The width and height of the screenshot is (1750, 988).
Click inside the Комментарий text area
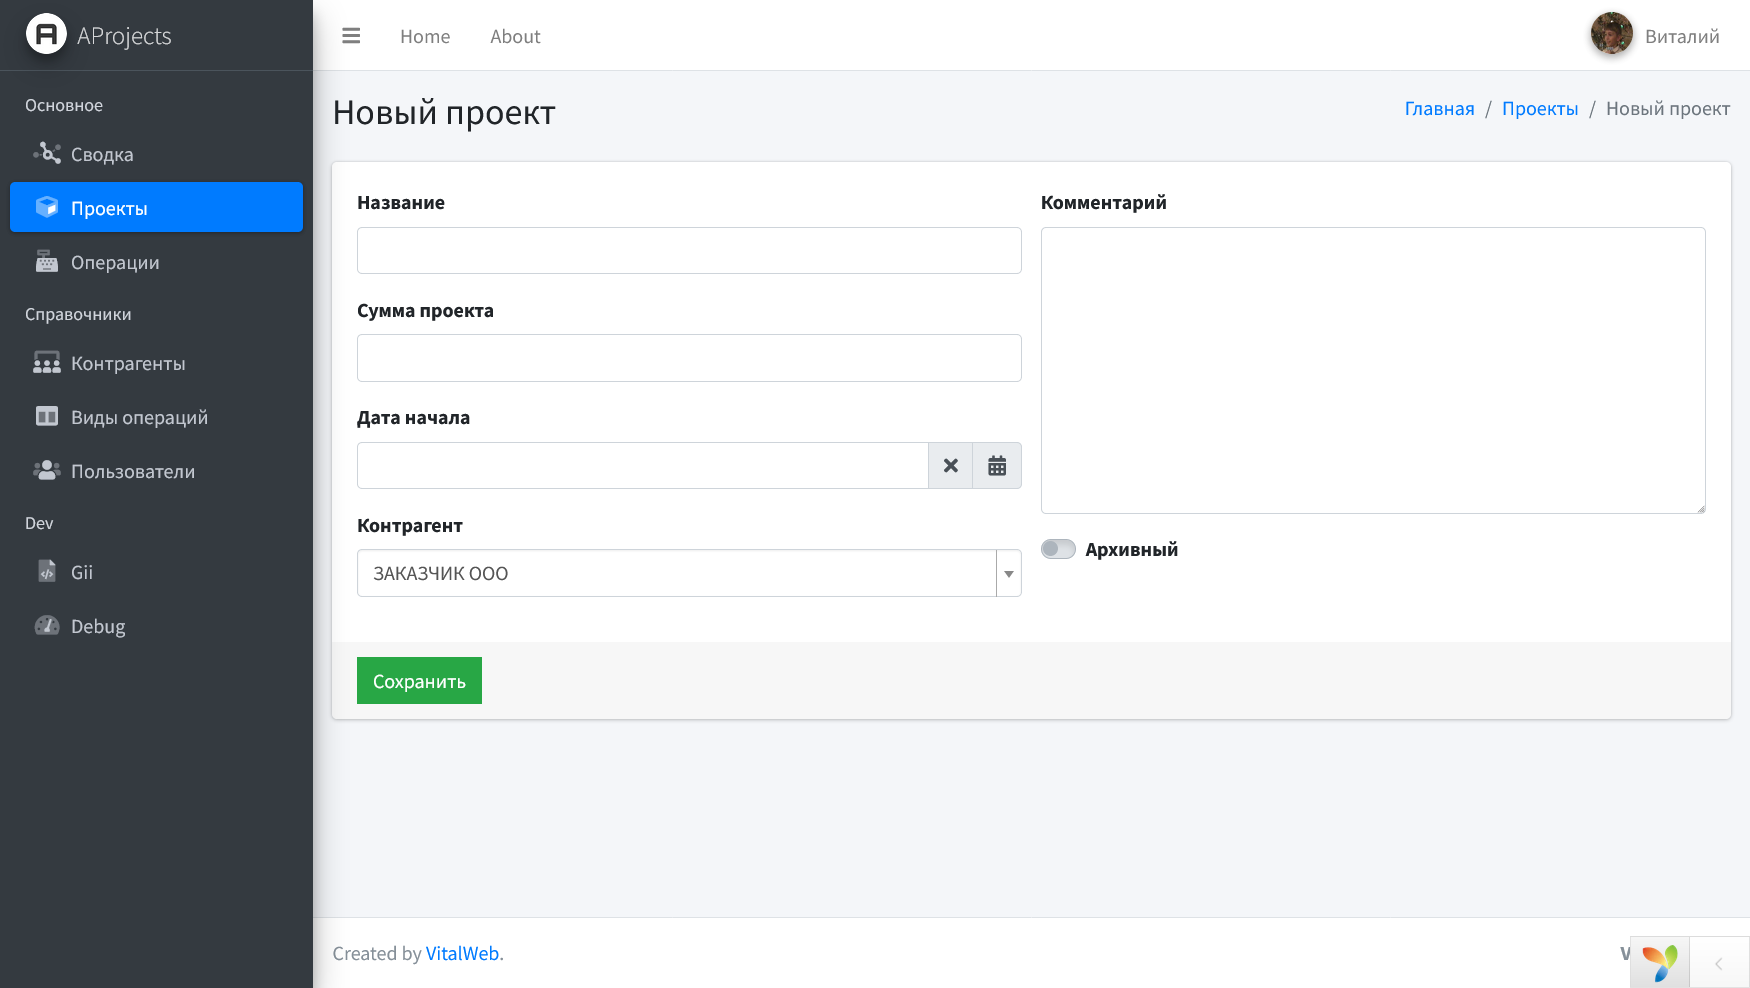pos(1373,370)
